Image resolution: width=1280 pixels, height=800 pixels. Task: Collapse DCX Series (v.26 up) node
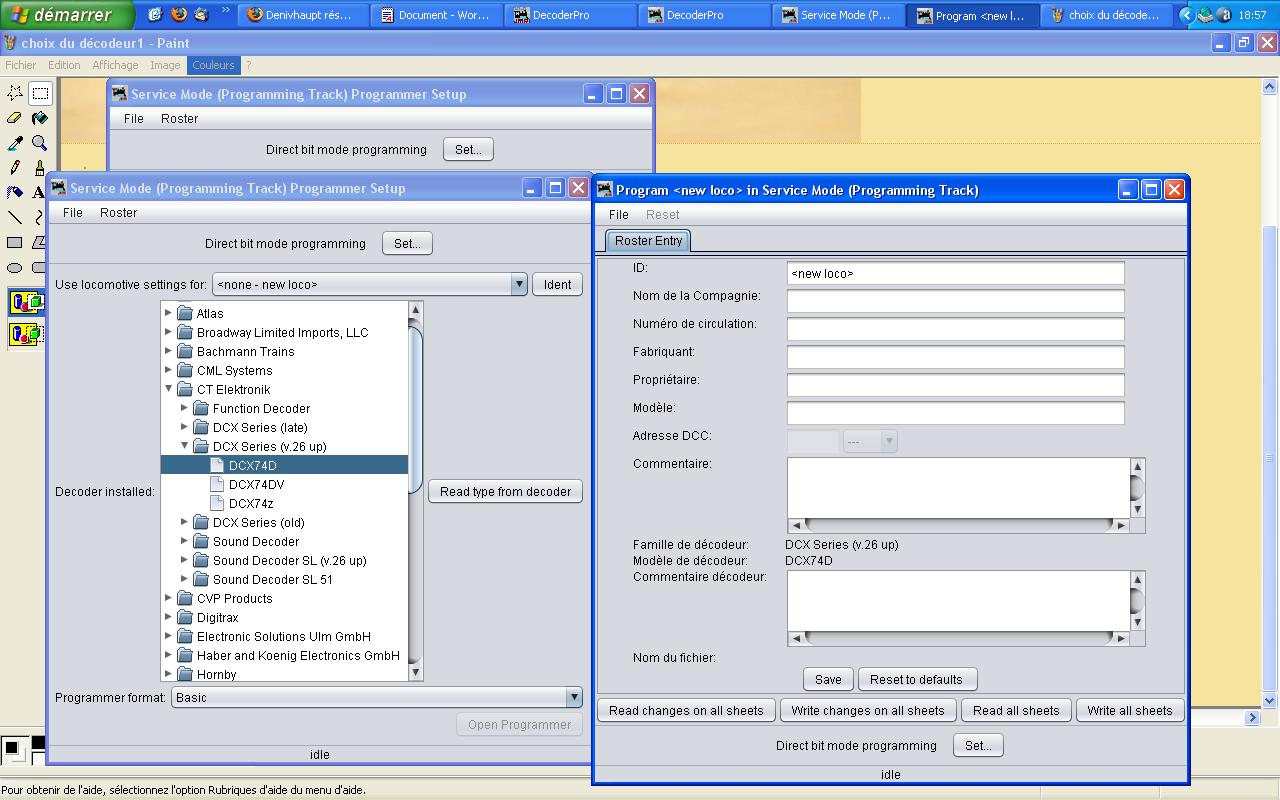point(184,446)
